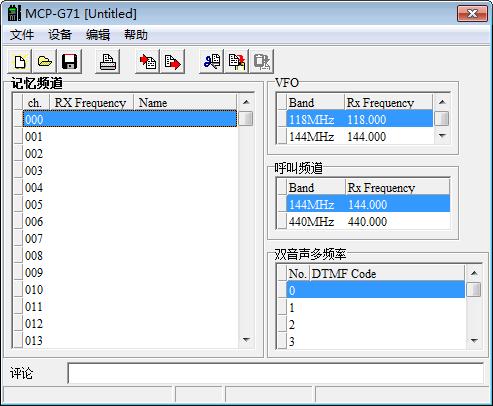Select DTMF code row 1
The height and width of the screenshot is (406, 493).
(375, 307)
